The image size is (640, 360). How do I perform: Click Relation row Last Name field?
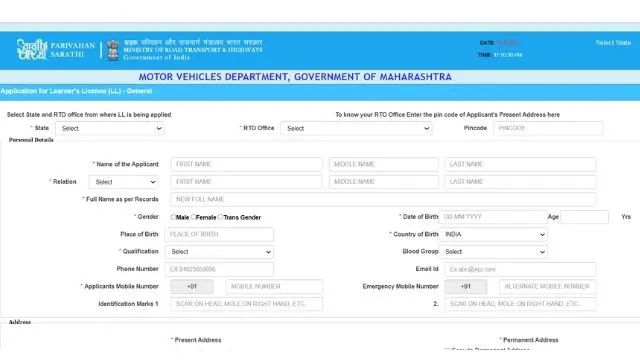pyautogui.click(x=520, y=182)
